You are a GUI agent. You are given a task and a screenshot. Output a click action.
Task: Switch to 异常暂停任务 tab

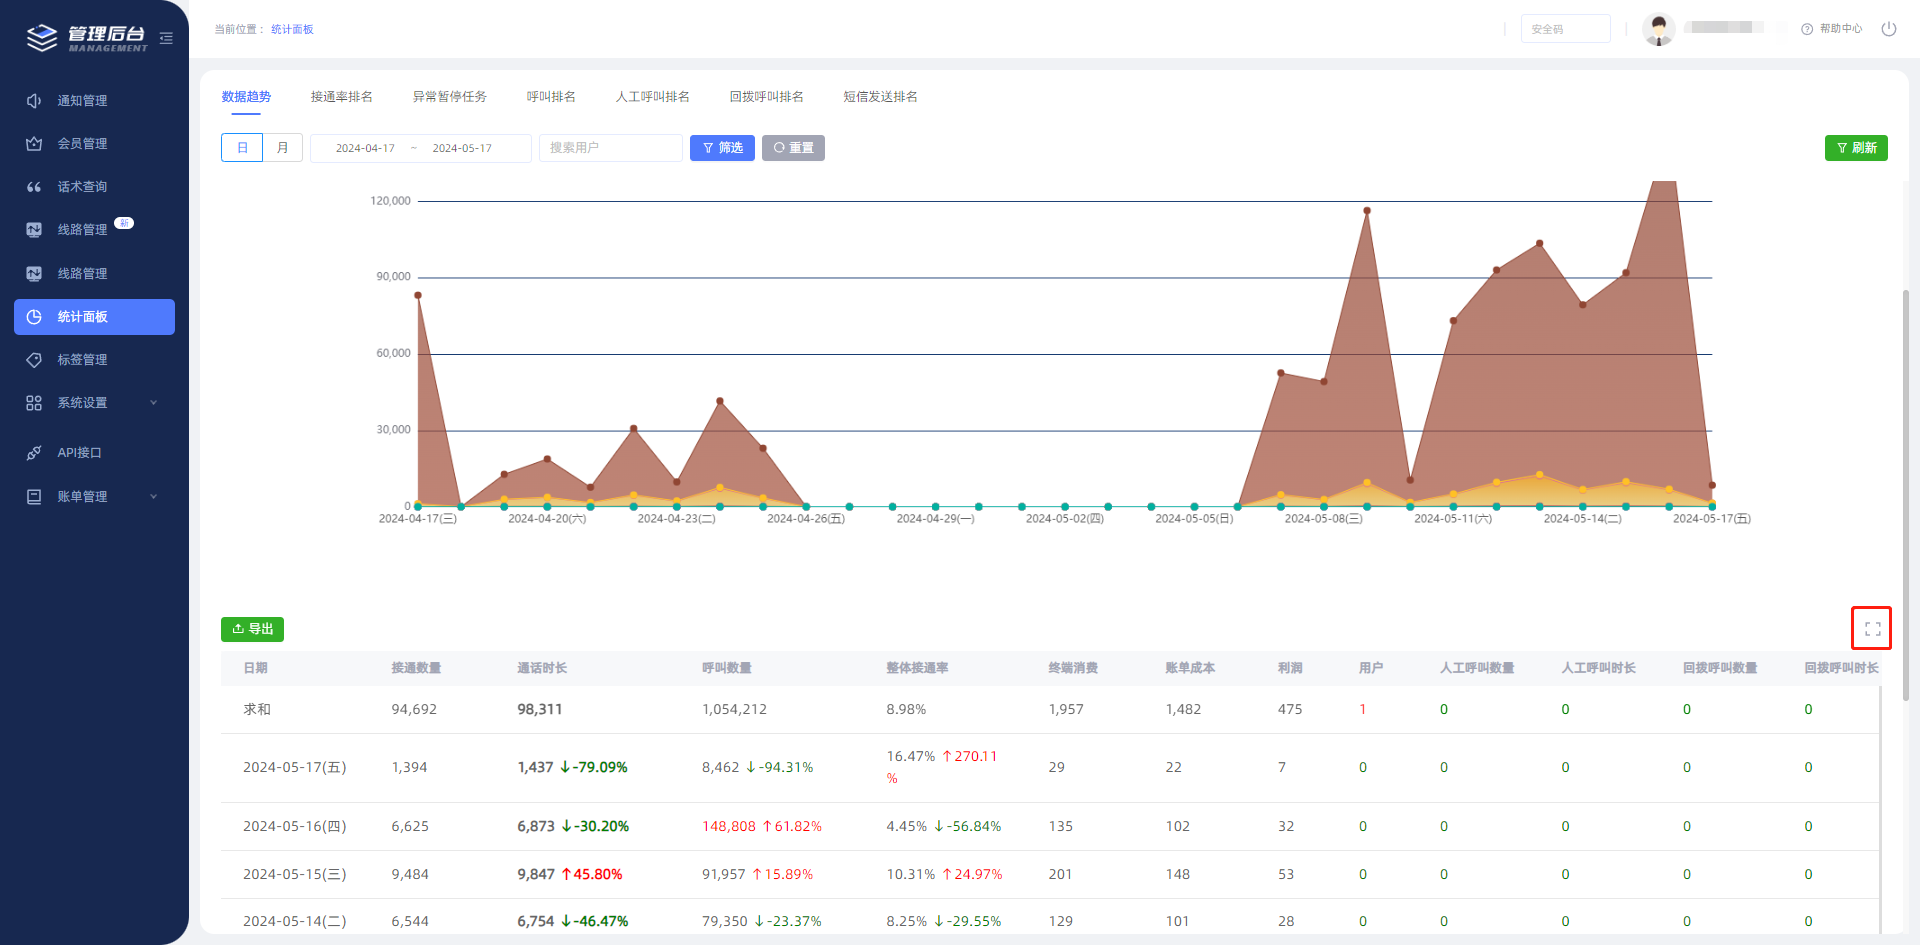tap(450, 97)
